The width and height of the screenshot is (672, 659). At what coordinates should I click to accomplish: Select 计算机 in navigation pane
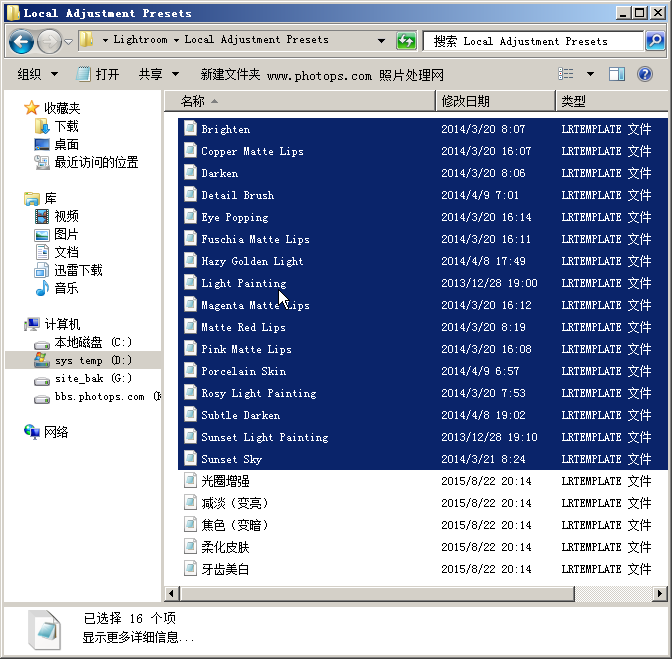[x=52, y=324]
